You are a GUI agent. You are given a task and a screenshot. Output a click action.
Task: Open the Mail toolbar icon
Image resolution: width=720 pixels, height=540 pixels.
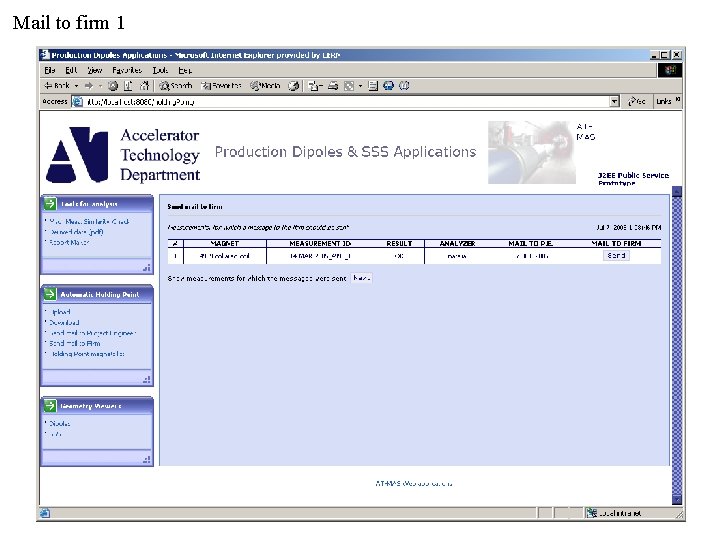pos(315,86)
